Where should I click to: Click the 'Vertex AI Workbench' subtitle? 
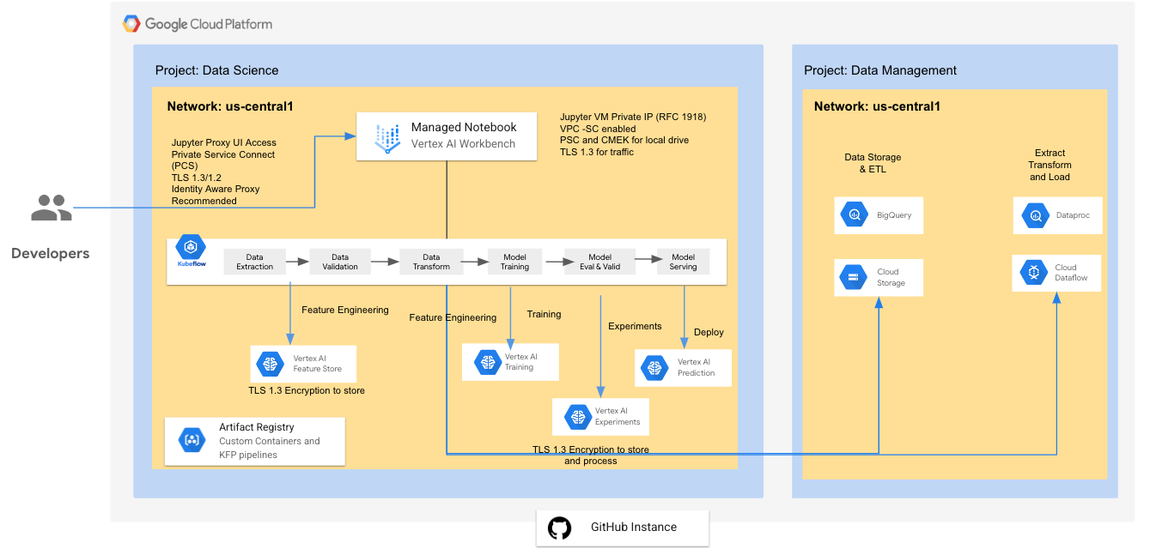pyautogui.click(x=463, y=144)
